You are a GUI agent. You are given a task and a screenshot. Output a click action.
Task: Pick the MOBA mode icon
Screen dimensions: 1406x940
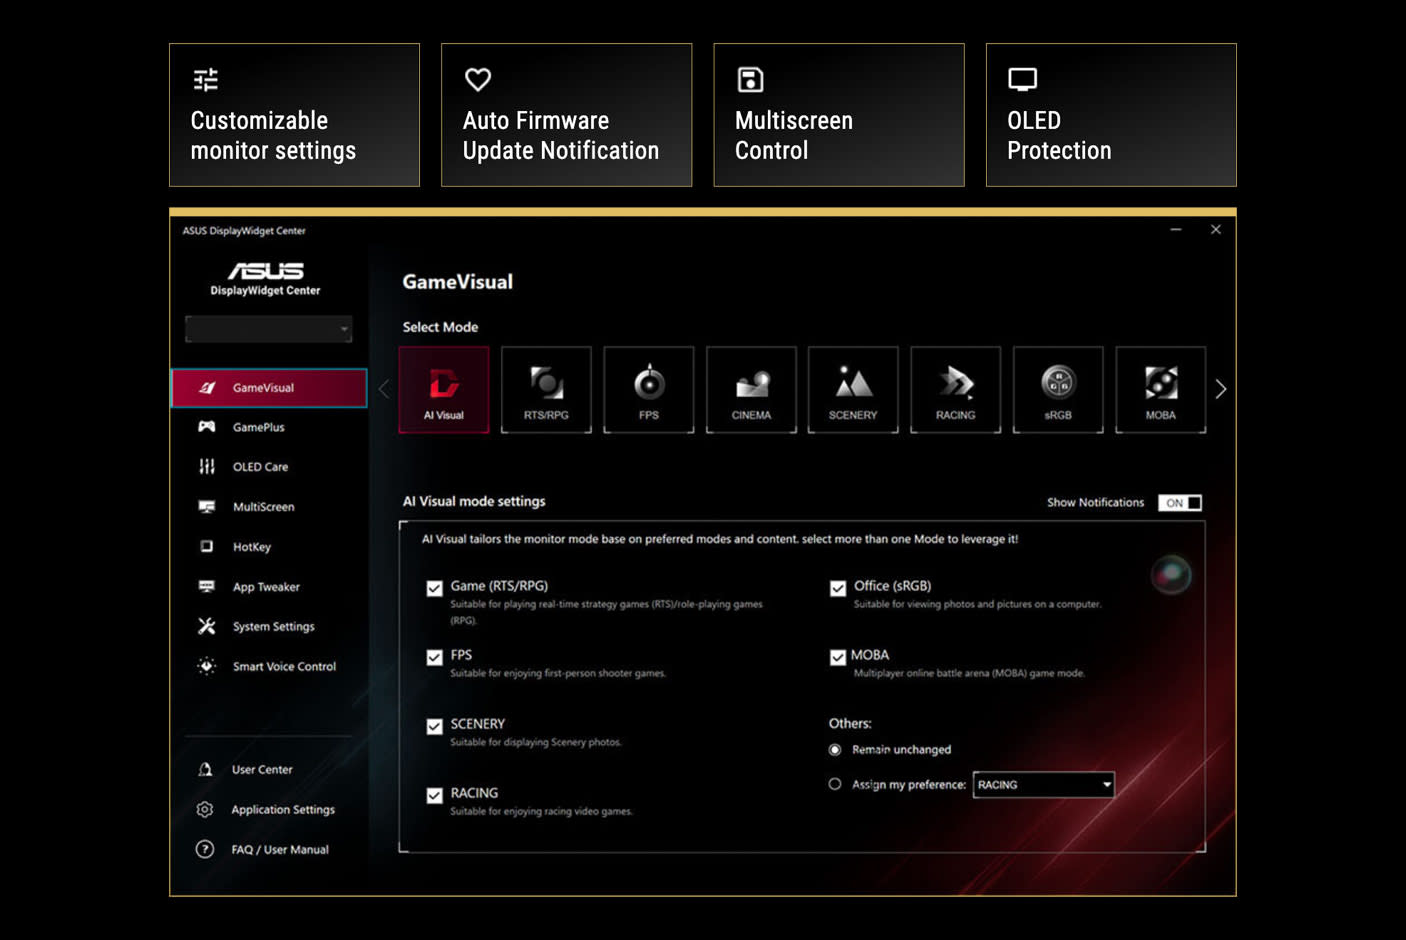[1161, 389]
